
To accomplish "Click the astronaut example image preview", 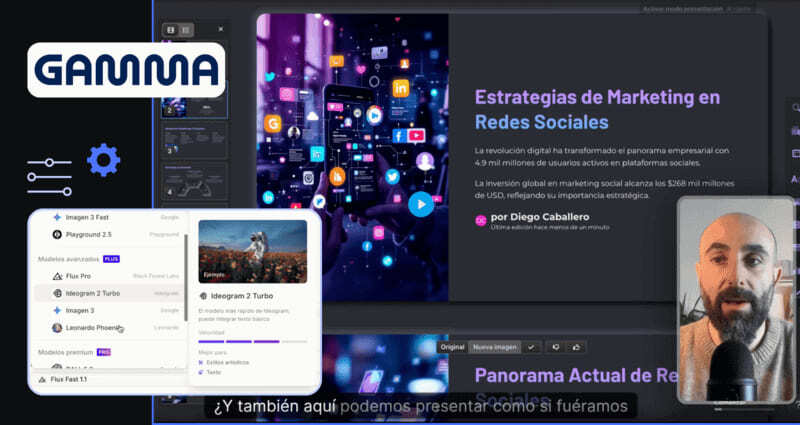I will click(253, 252).
